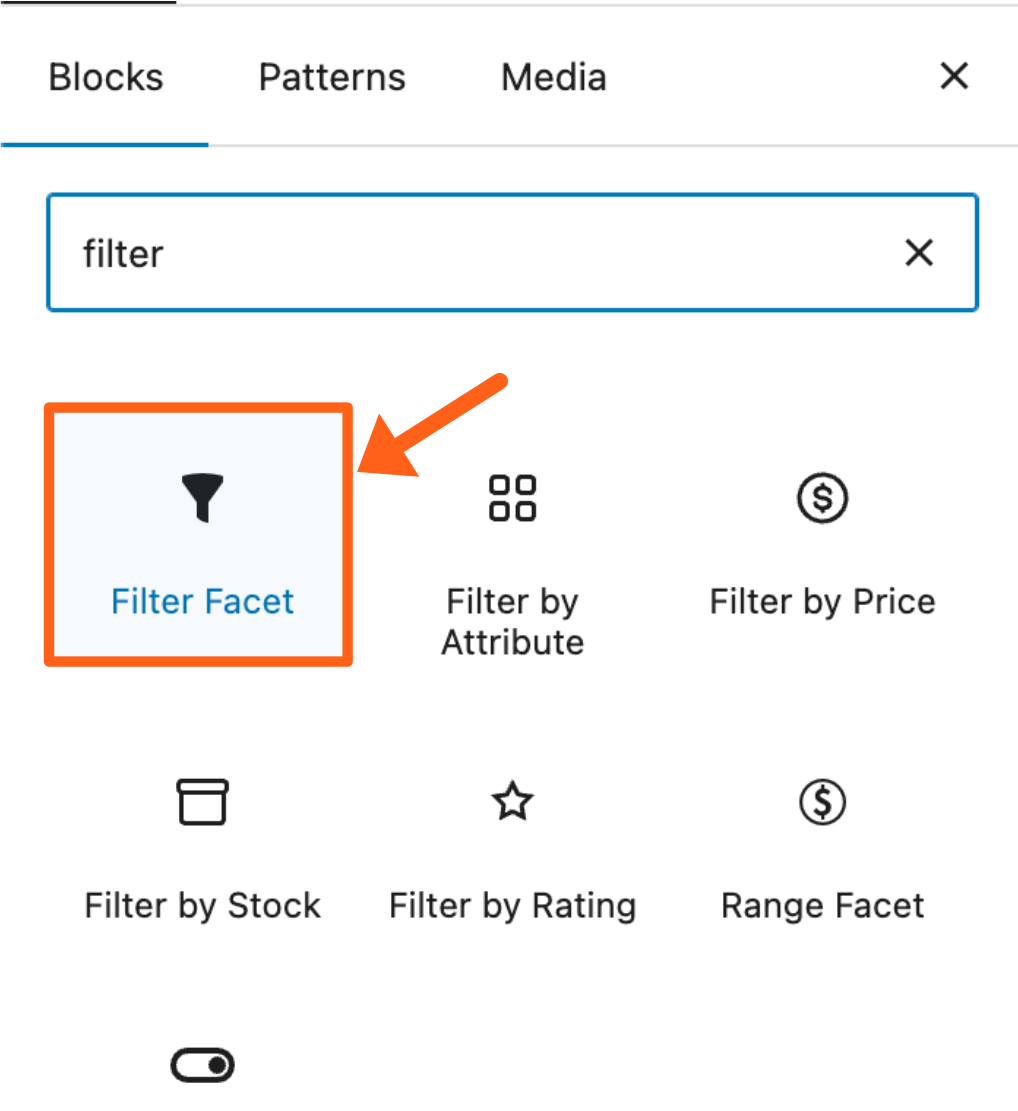Open the Patterns tab

[332, 78]
